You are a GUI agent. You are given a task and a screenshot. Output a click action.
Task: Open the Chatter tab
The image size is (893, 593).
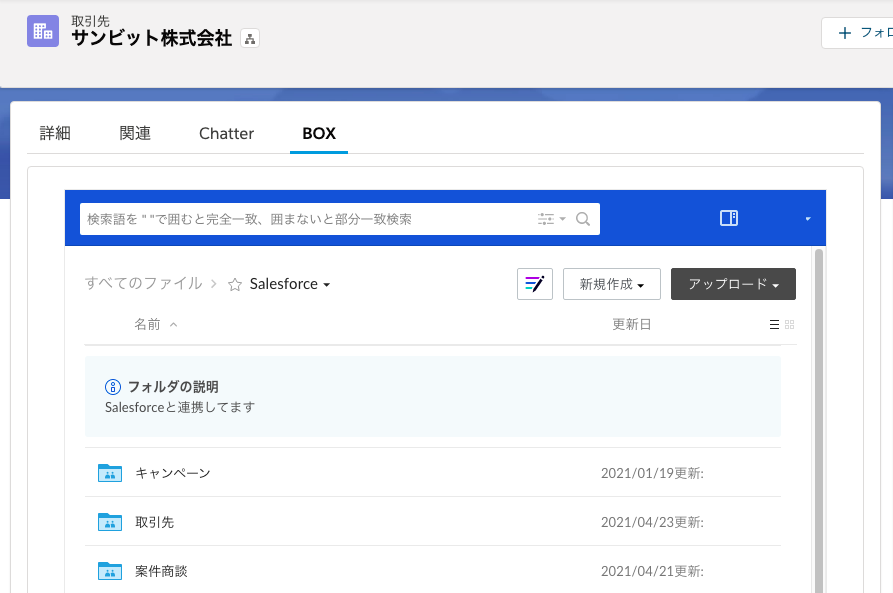coord(226,133)
